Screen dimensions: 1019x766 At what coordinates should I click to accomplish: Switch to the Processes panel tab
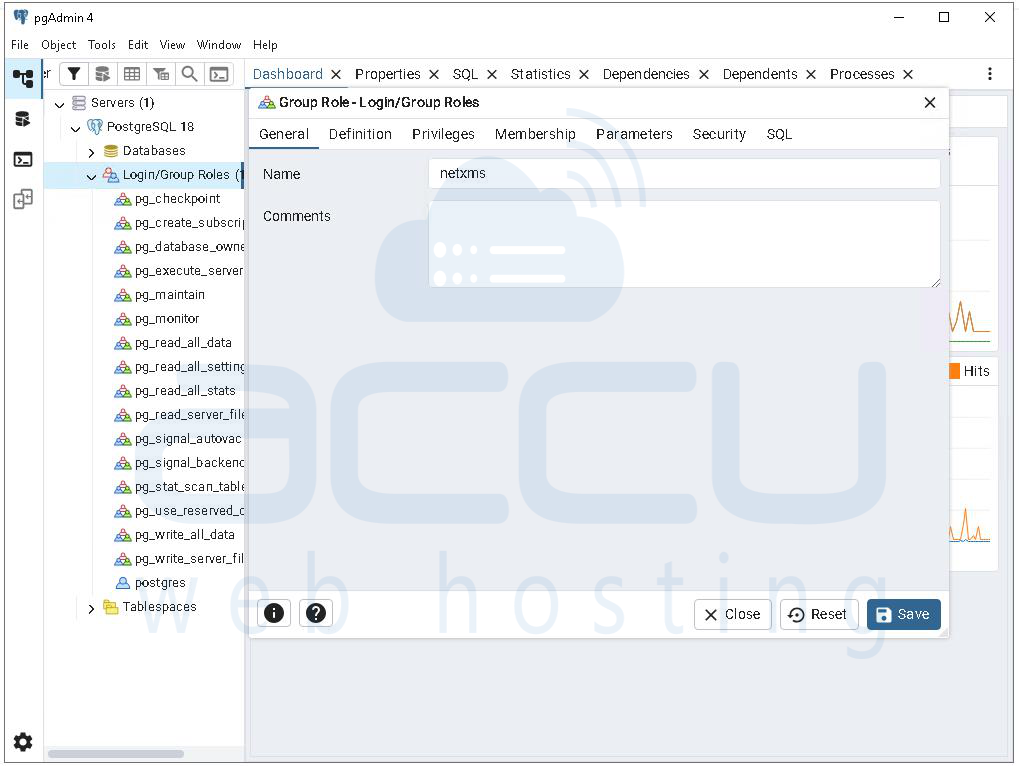pos(862,75)
